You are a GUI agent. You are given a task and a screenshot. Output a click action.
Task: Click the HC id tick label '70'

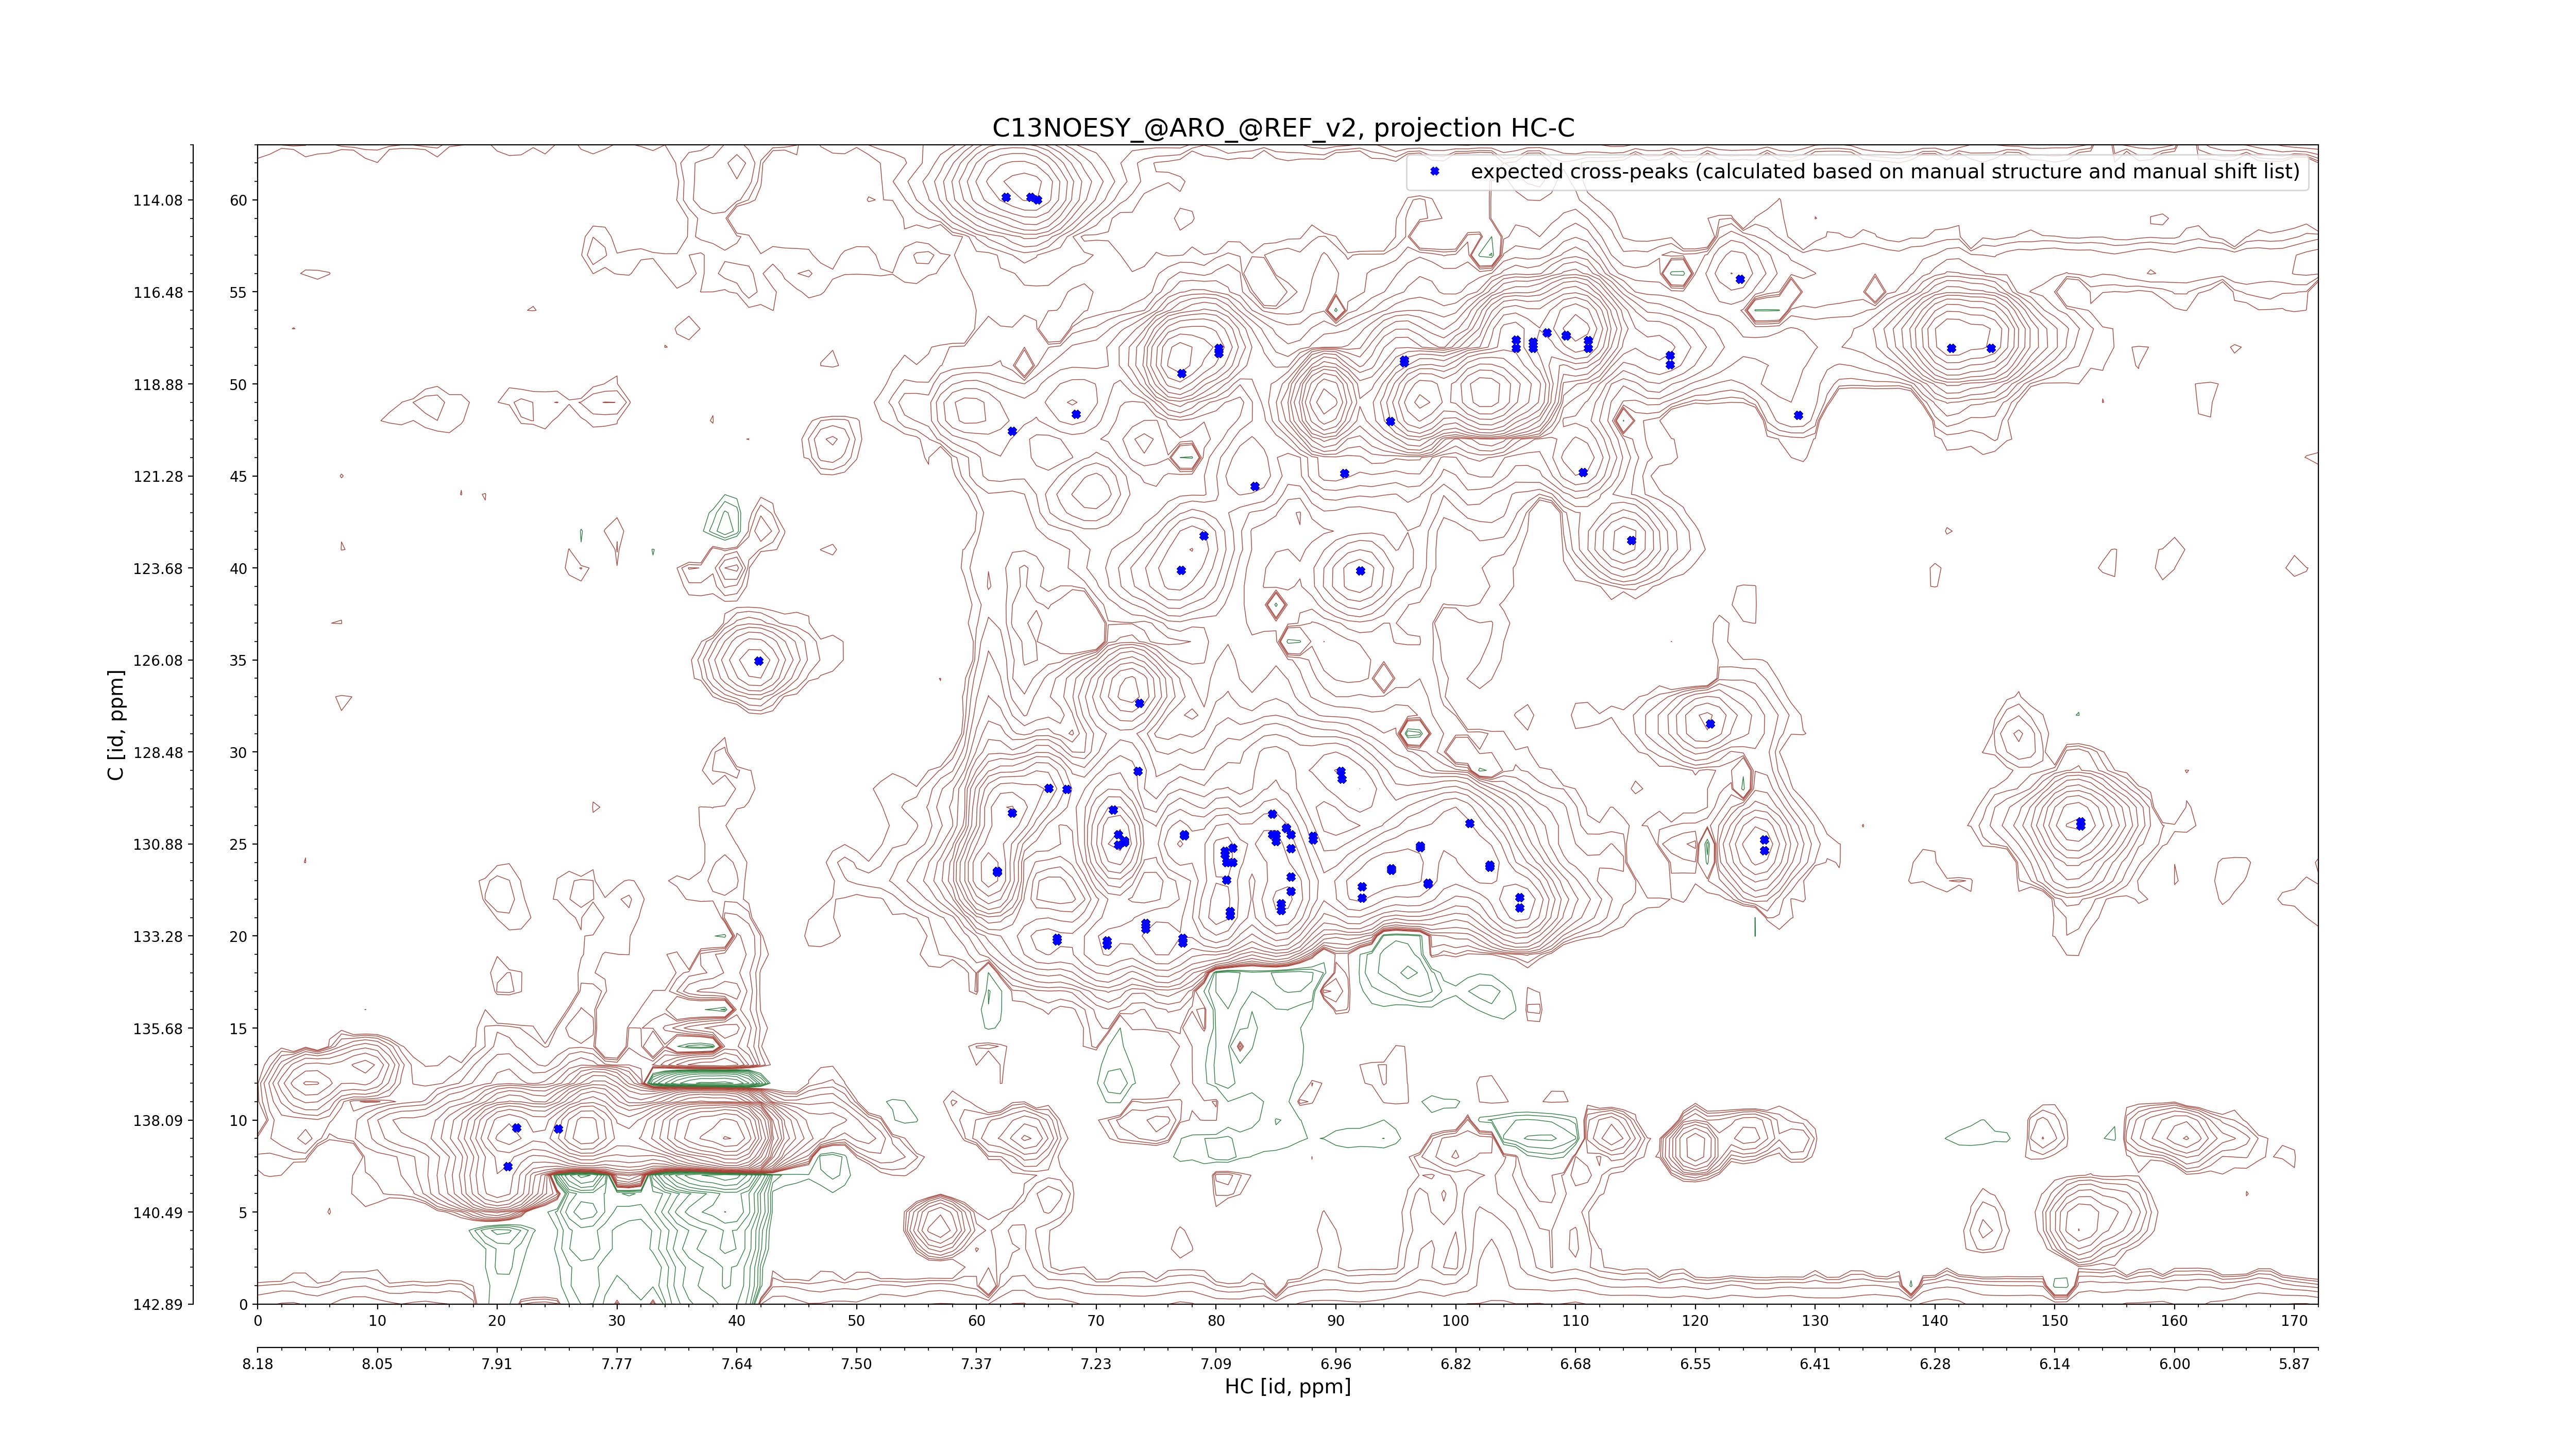[1096, 1321]
